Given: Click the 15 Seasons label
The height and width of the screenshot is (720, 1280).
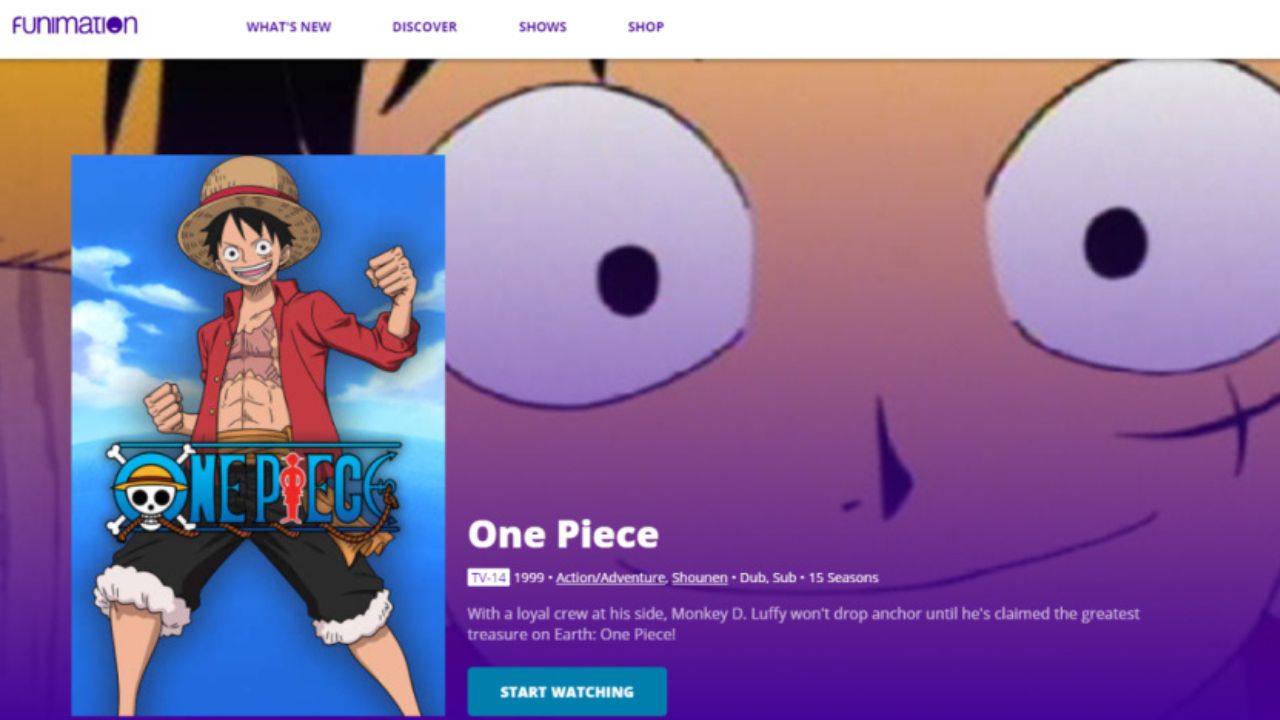Looking at the screenshot, I should [x=844, y=578].
